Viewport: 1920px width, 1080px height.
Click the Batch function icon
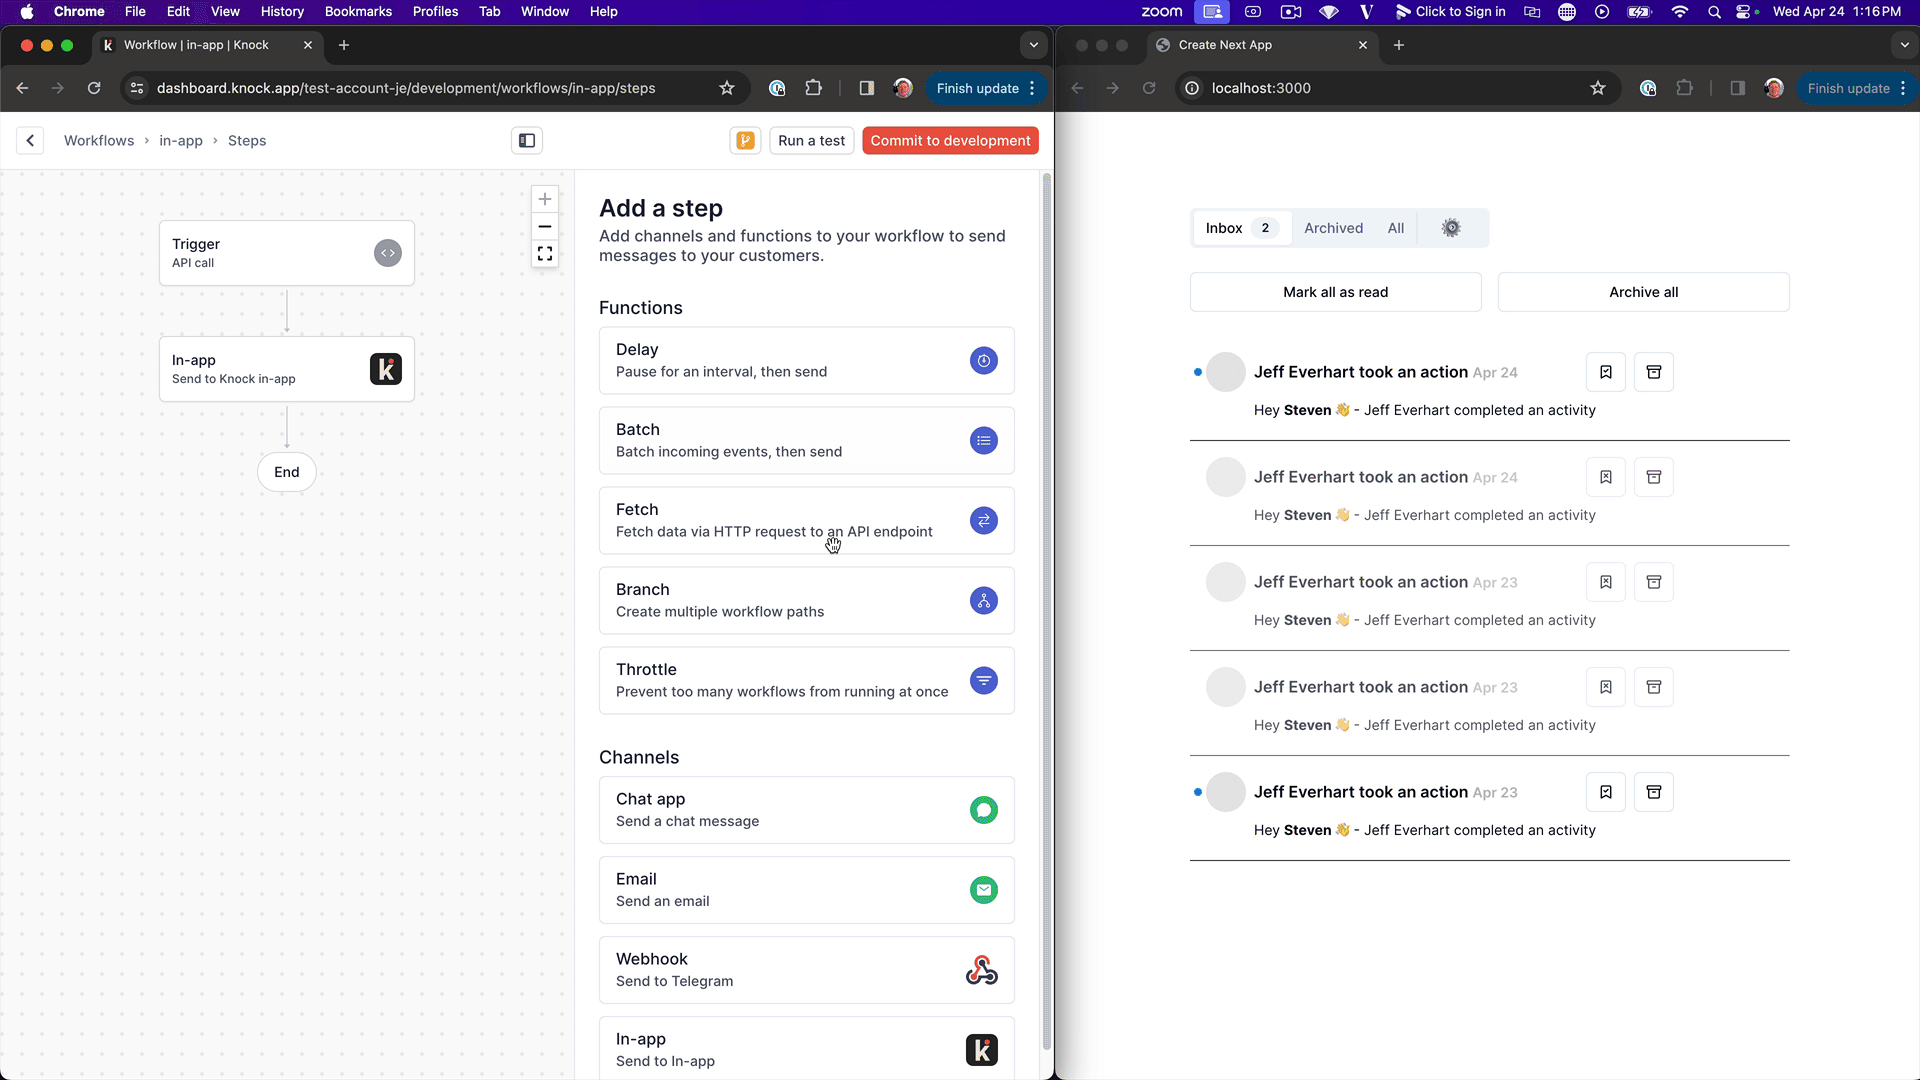(986, 440)
